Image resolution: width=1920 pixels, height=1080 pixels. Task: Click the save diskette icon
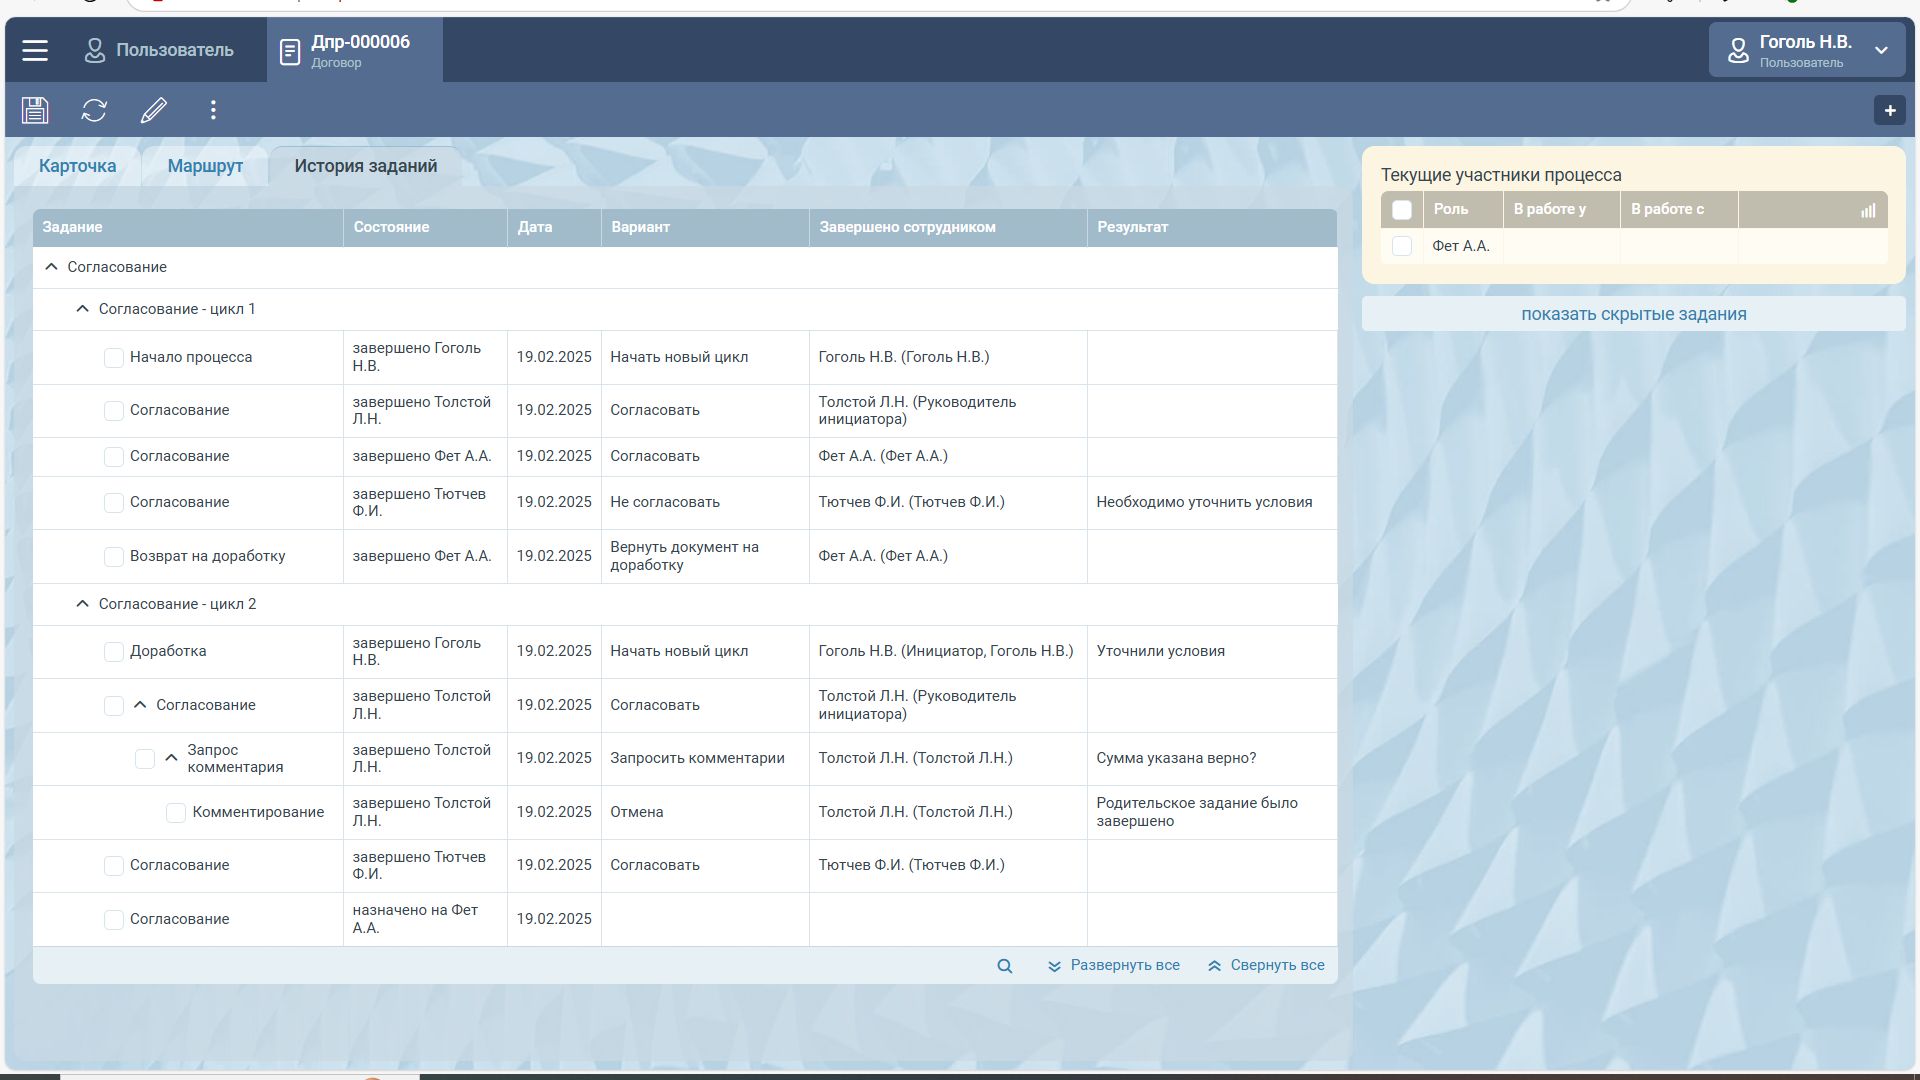[x=35, y=110]
